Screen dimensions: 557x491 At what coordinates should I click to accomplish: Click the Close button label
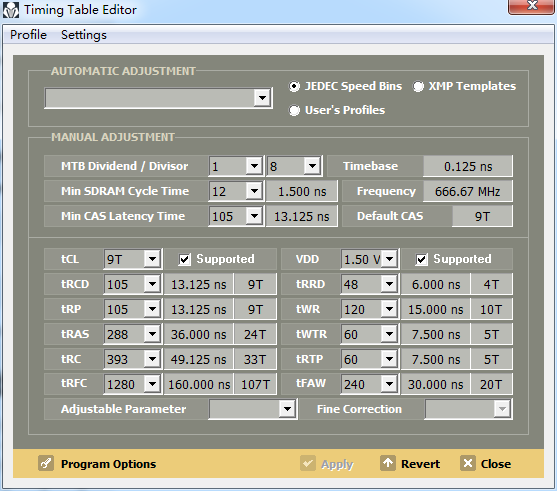click(496, 464)
